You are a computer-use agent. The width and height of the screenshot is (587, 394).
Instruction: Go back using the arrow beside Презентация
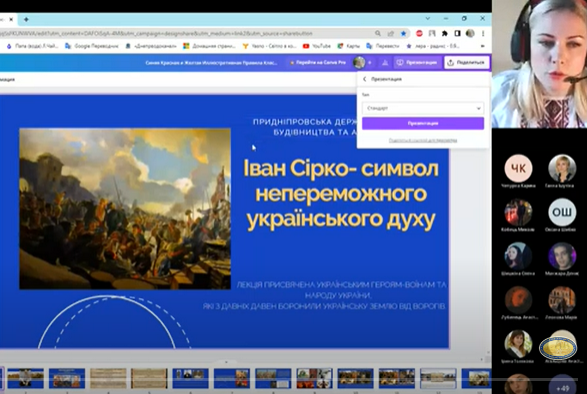pos(365,79)
